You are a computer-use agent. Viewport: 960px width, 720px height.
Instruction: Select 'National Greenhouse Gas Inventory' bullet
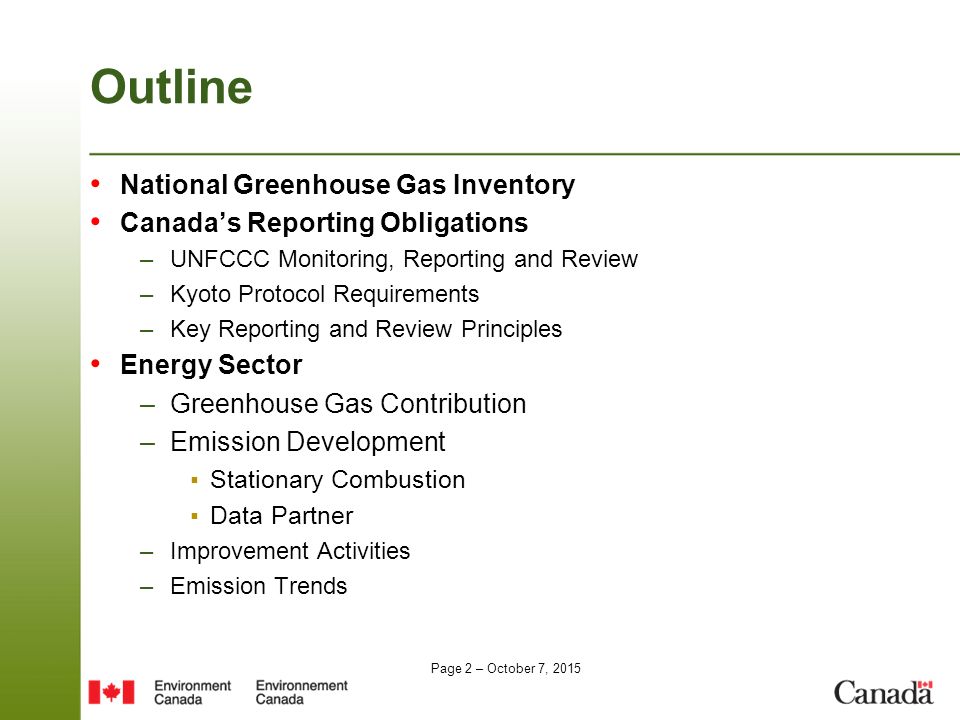click(x=348, y=185)
